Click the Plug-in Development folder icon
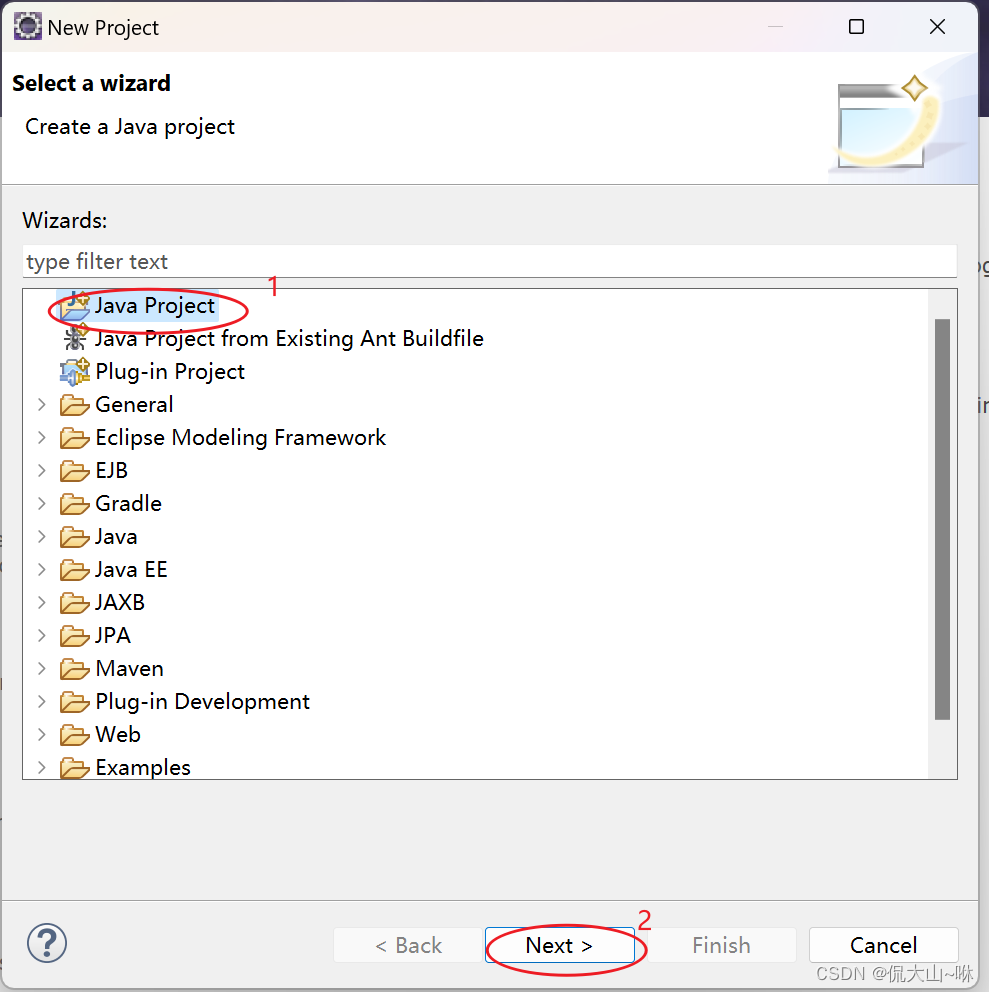The width and height of the screenshot is (989, 992). coord(75,702)
